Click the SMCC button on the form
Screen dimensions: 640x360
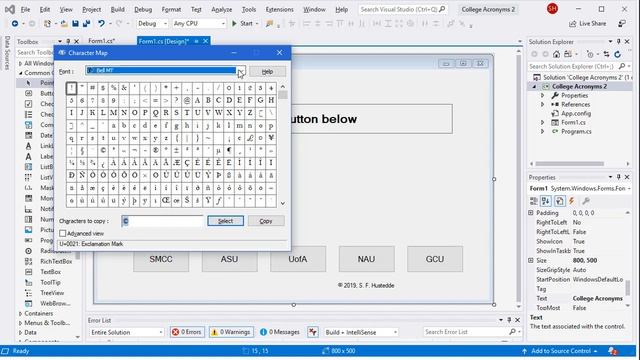pos(161,259)
